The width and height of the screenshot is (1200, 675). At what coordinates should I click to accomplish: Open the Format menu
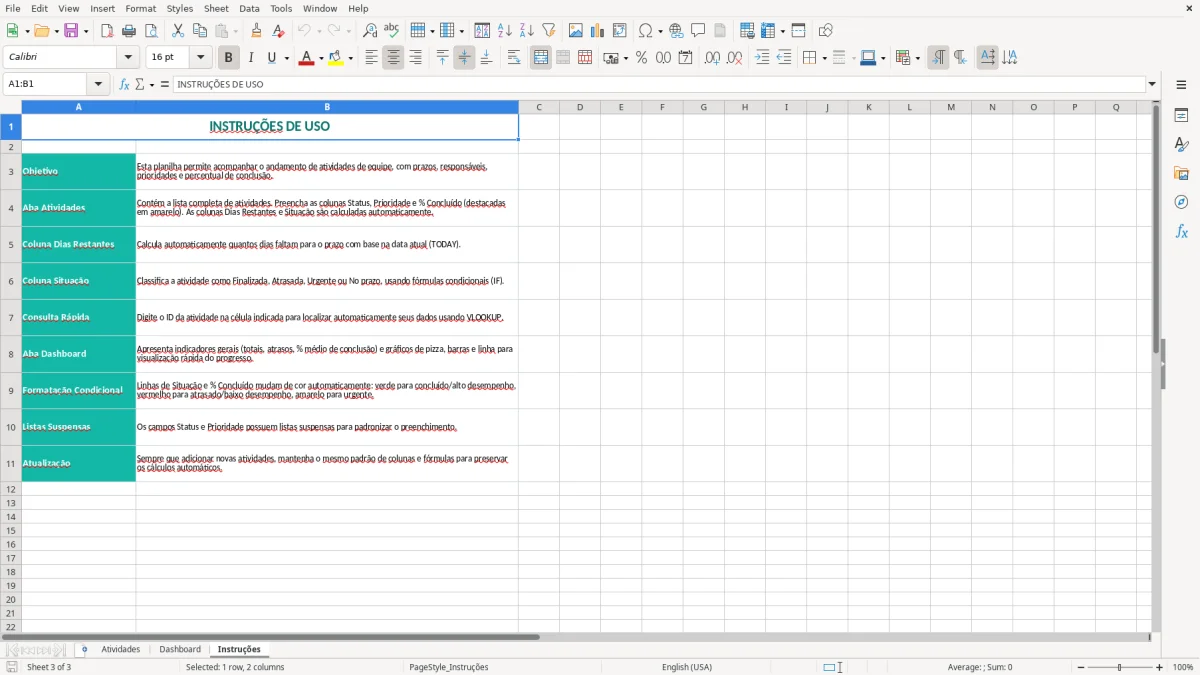(x=141, y=8)
